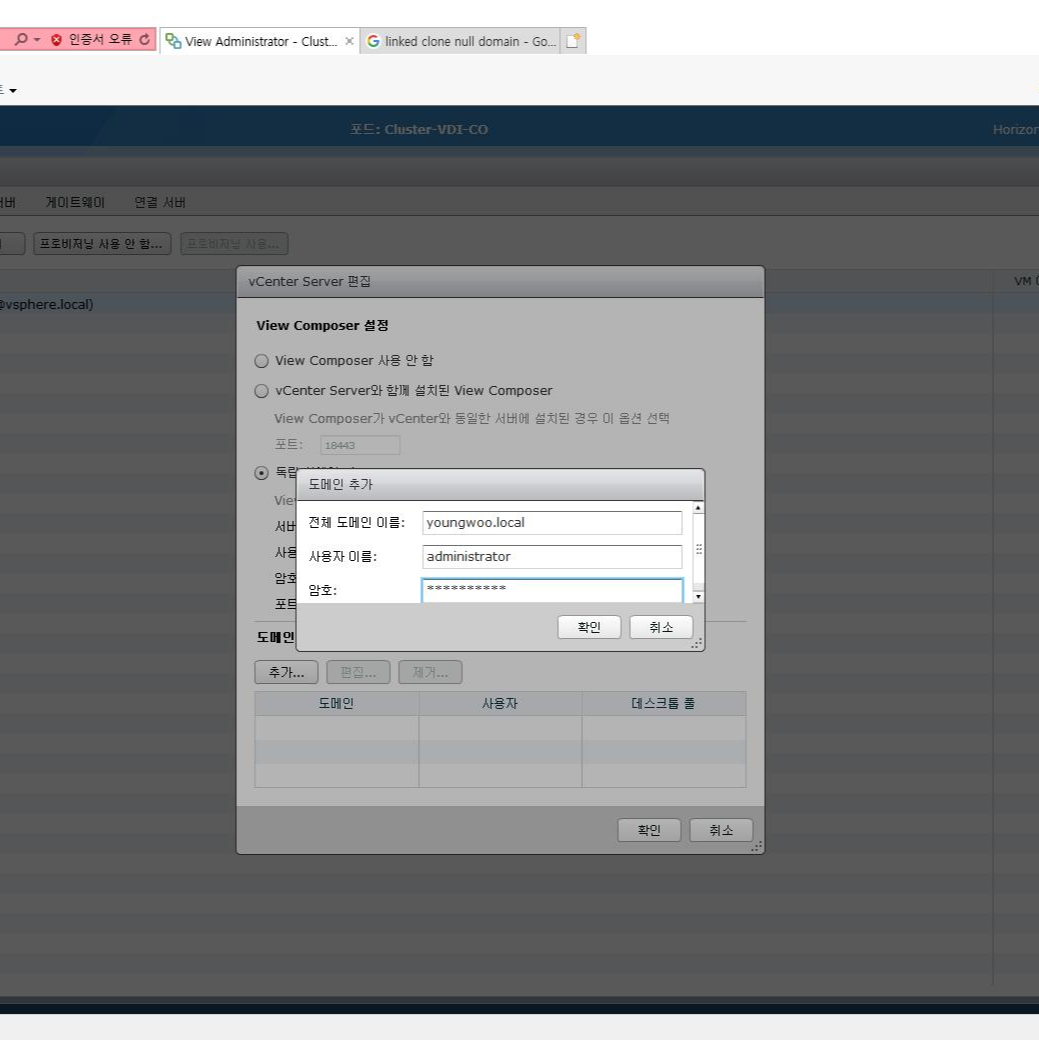
Task: Confirm with 확인 in vCenter Server 편집 dialog
Action: (x=649, y=830)
